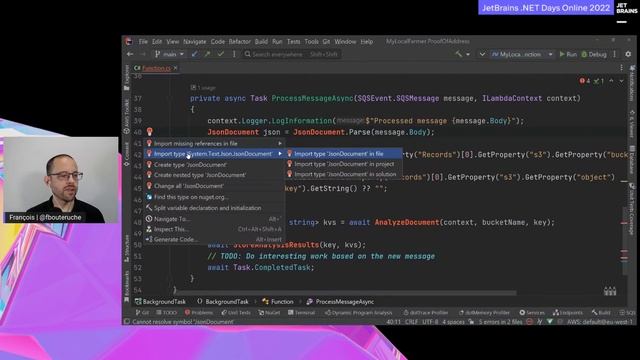Open the dotTrace Profiler tool window
This screenshot has width=640, height=360.
point(426,313)
